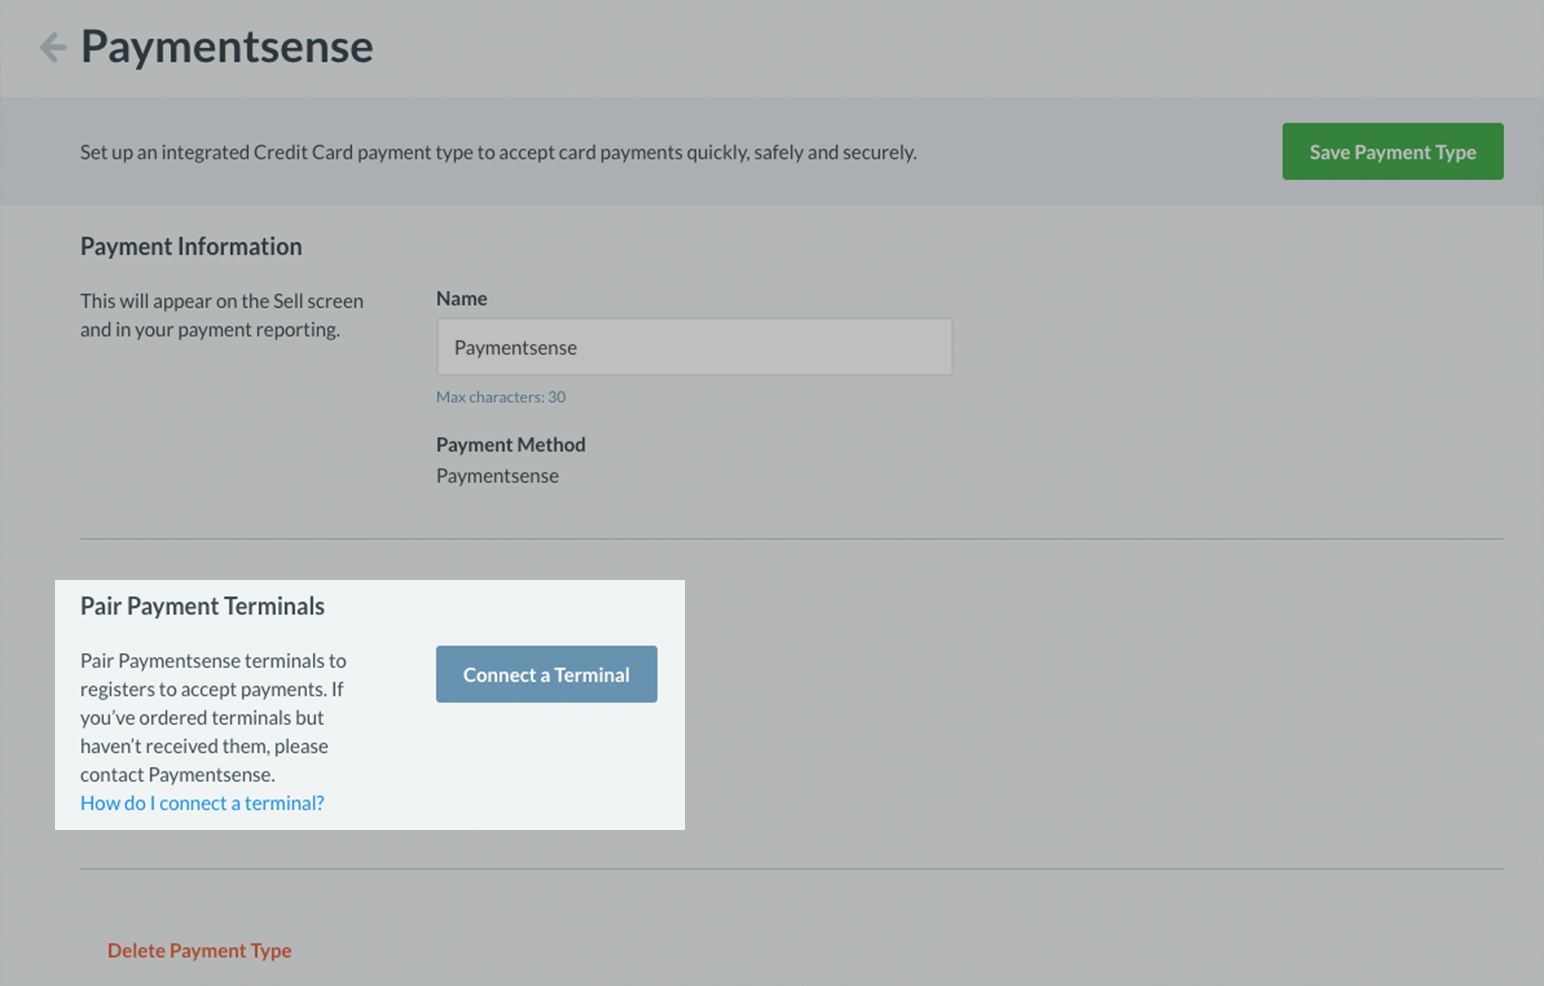Click the 'Max characters: 30' hint text
The height and width of the screenshot is (986, 1544).
(x=501, y=397)
